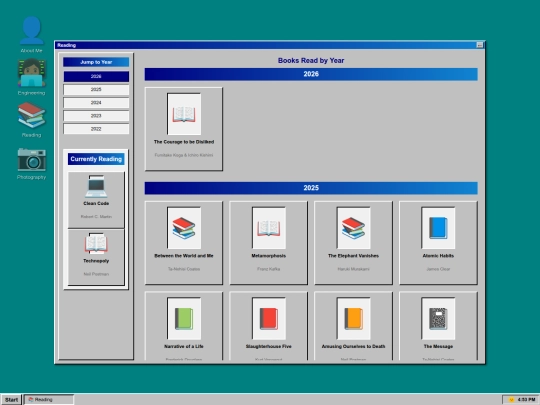540x405 pixels.
Task: Minimize the Reading window
Action: [x=479, y=45]
